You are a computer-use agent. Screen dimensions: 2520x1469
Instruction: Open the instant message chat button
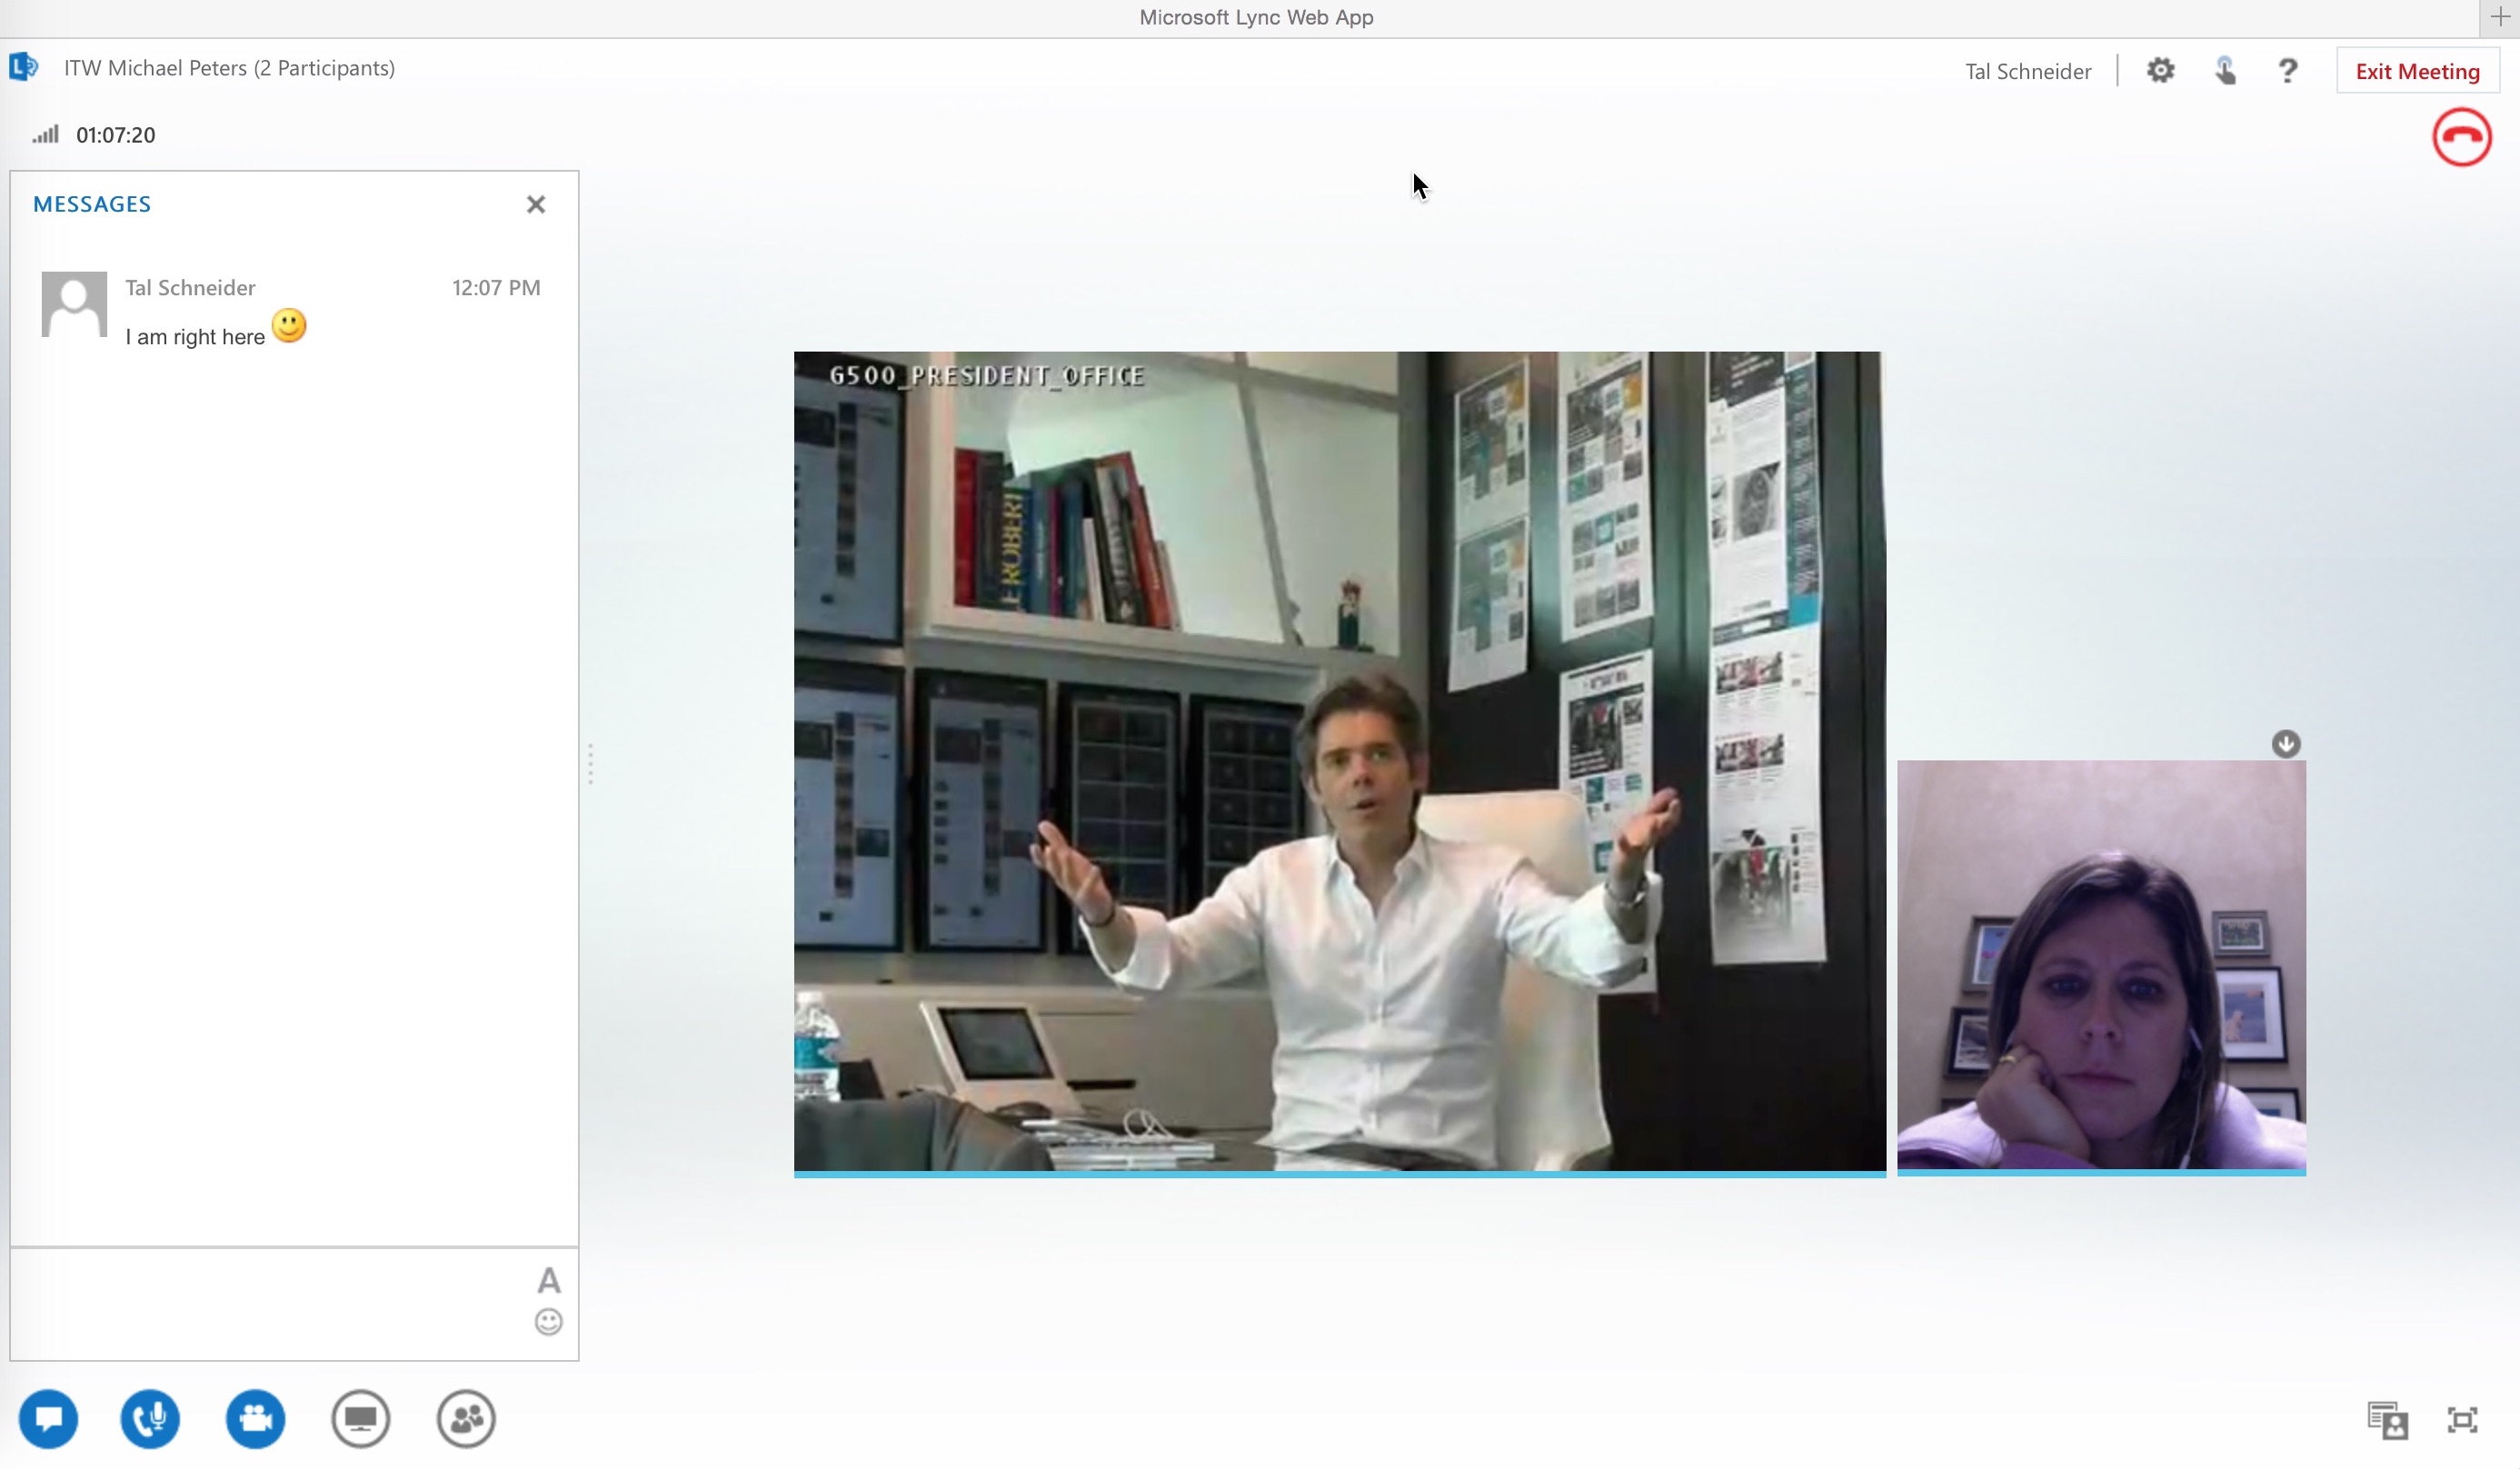point(48,1418)
